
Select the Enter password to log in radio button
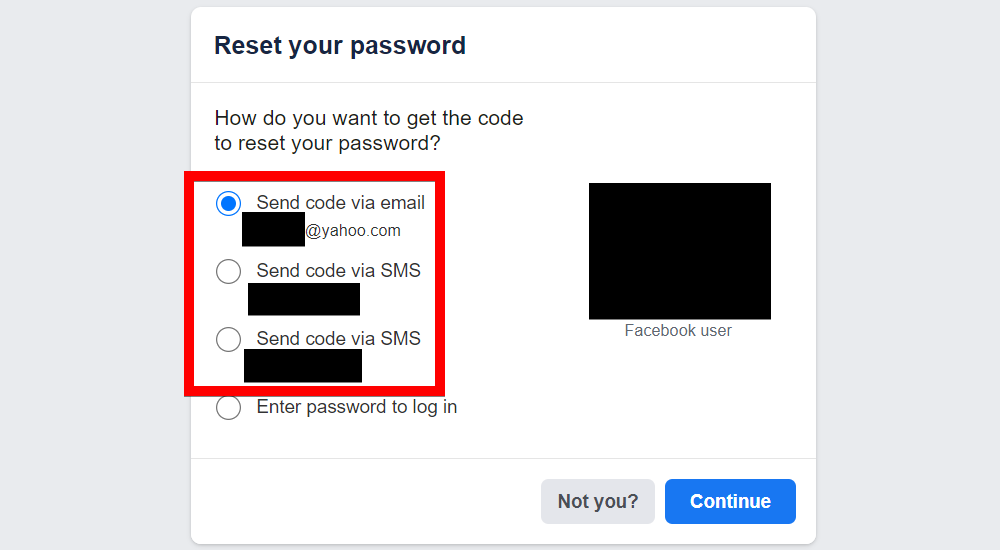(229, 407)
